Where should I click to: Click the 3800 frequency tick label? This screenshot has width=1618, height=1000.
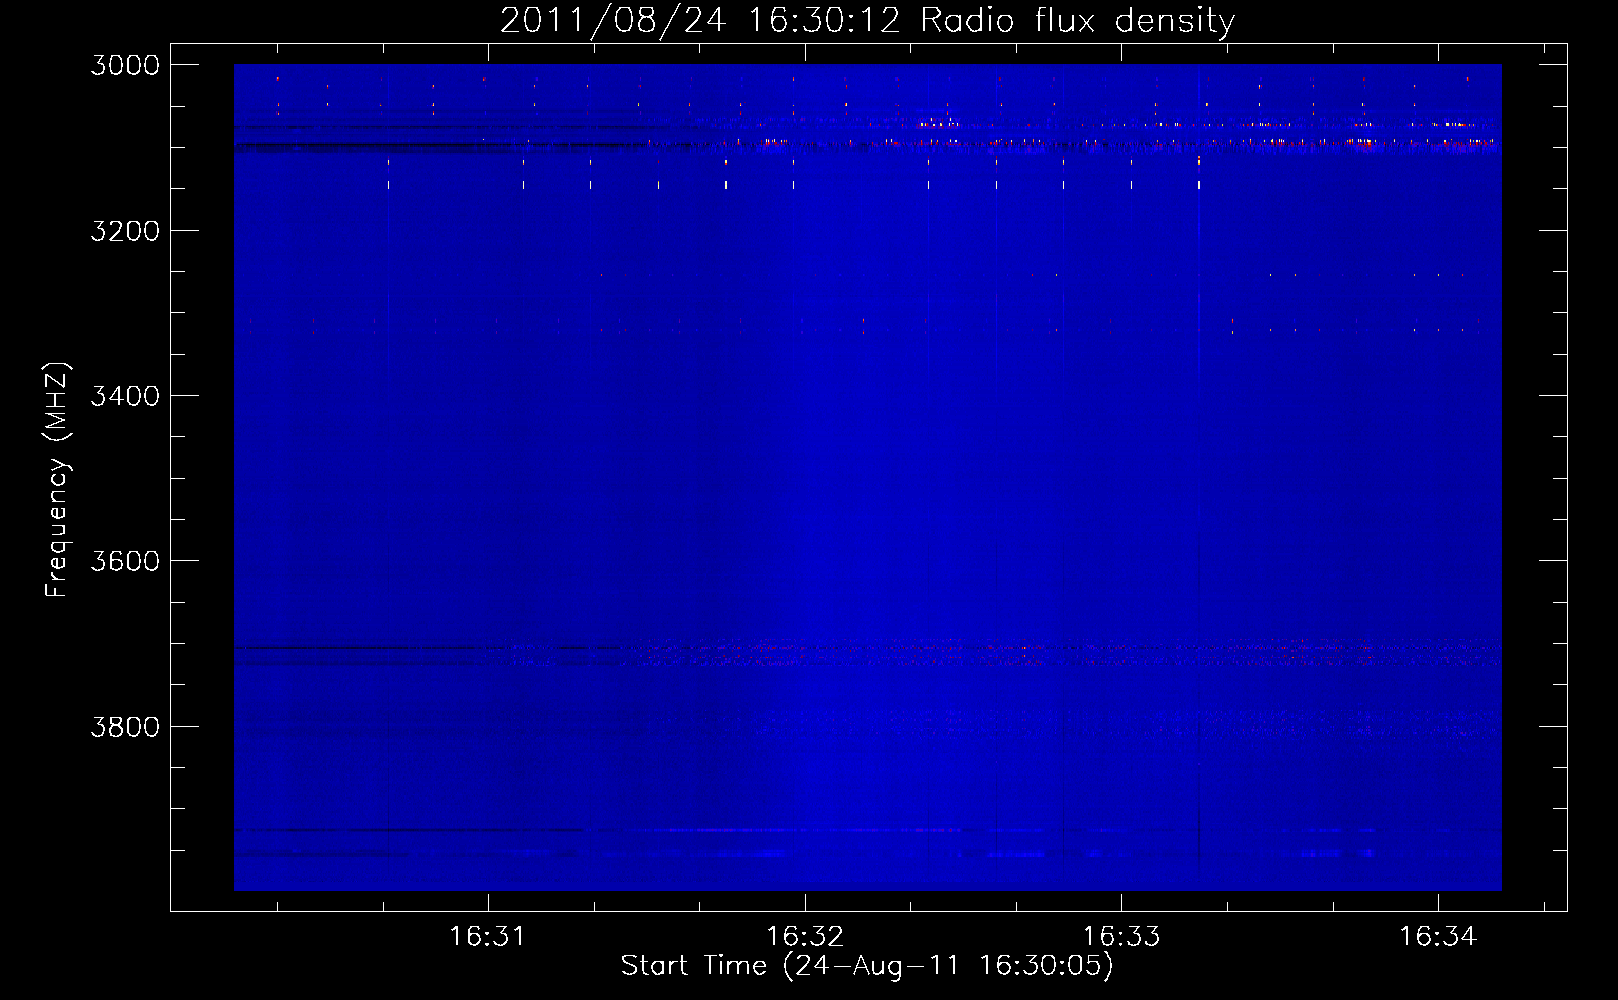click(x=125, y=727)
